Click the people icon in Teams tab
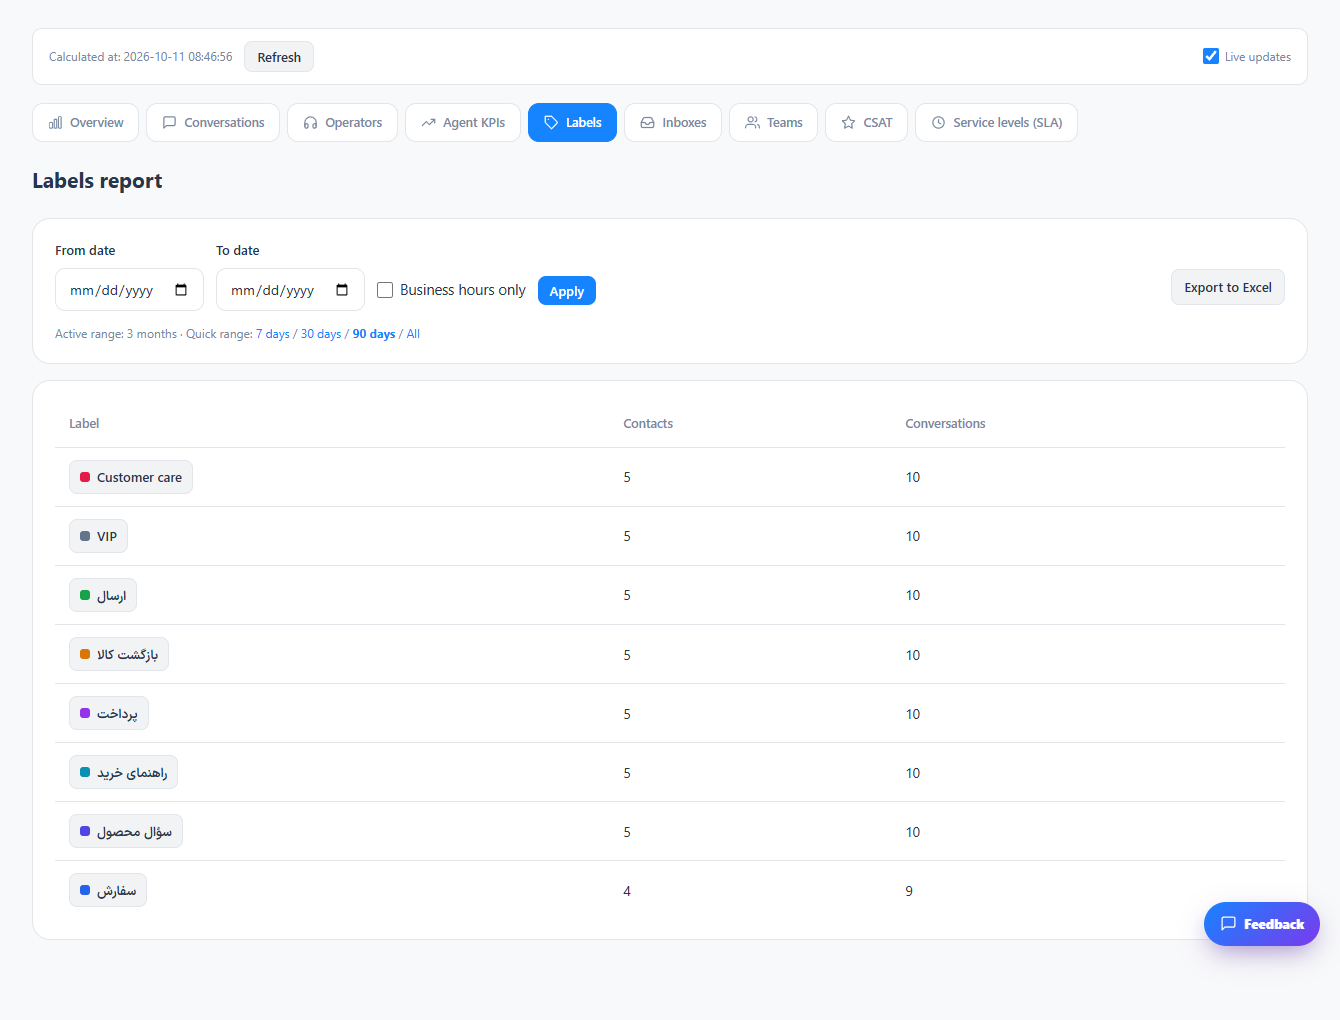This screenshot has width=1340, height=1020. [x=753, y=123]
